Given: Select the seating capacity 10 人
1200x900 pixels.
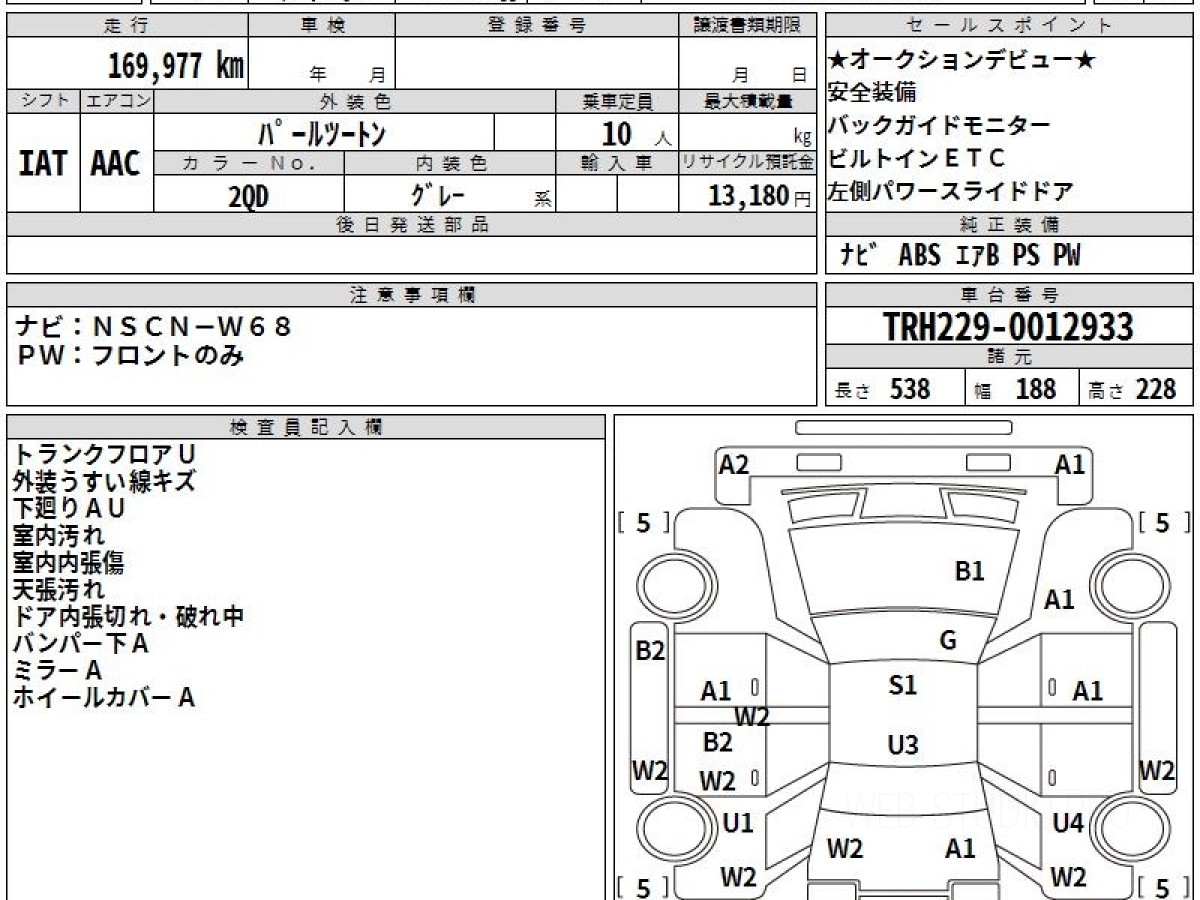Looking at the screenshot, I should click(x=636, y=133).
